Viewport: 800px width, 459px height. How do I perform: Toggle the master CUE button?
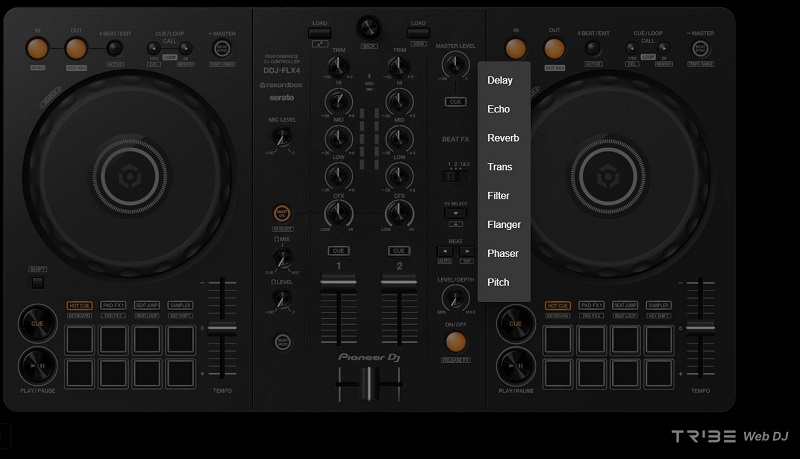455,102
